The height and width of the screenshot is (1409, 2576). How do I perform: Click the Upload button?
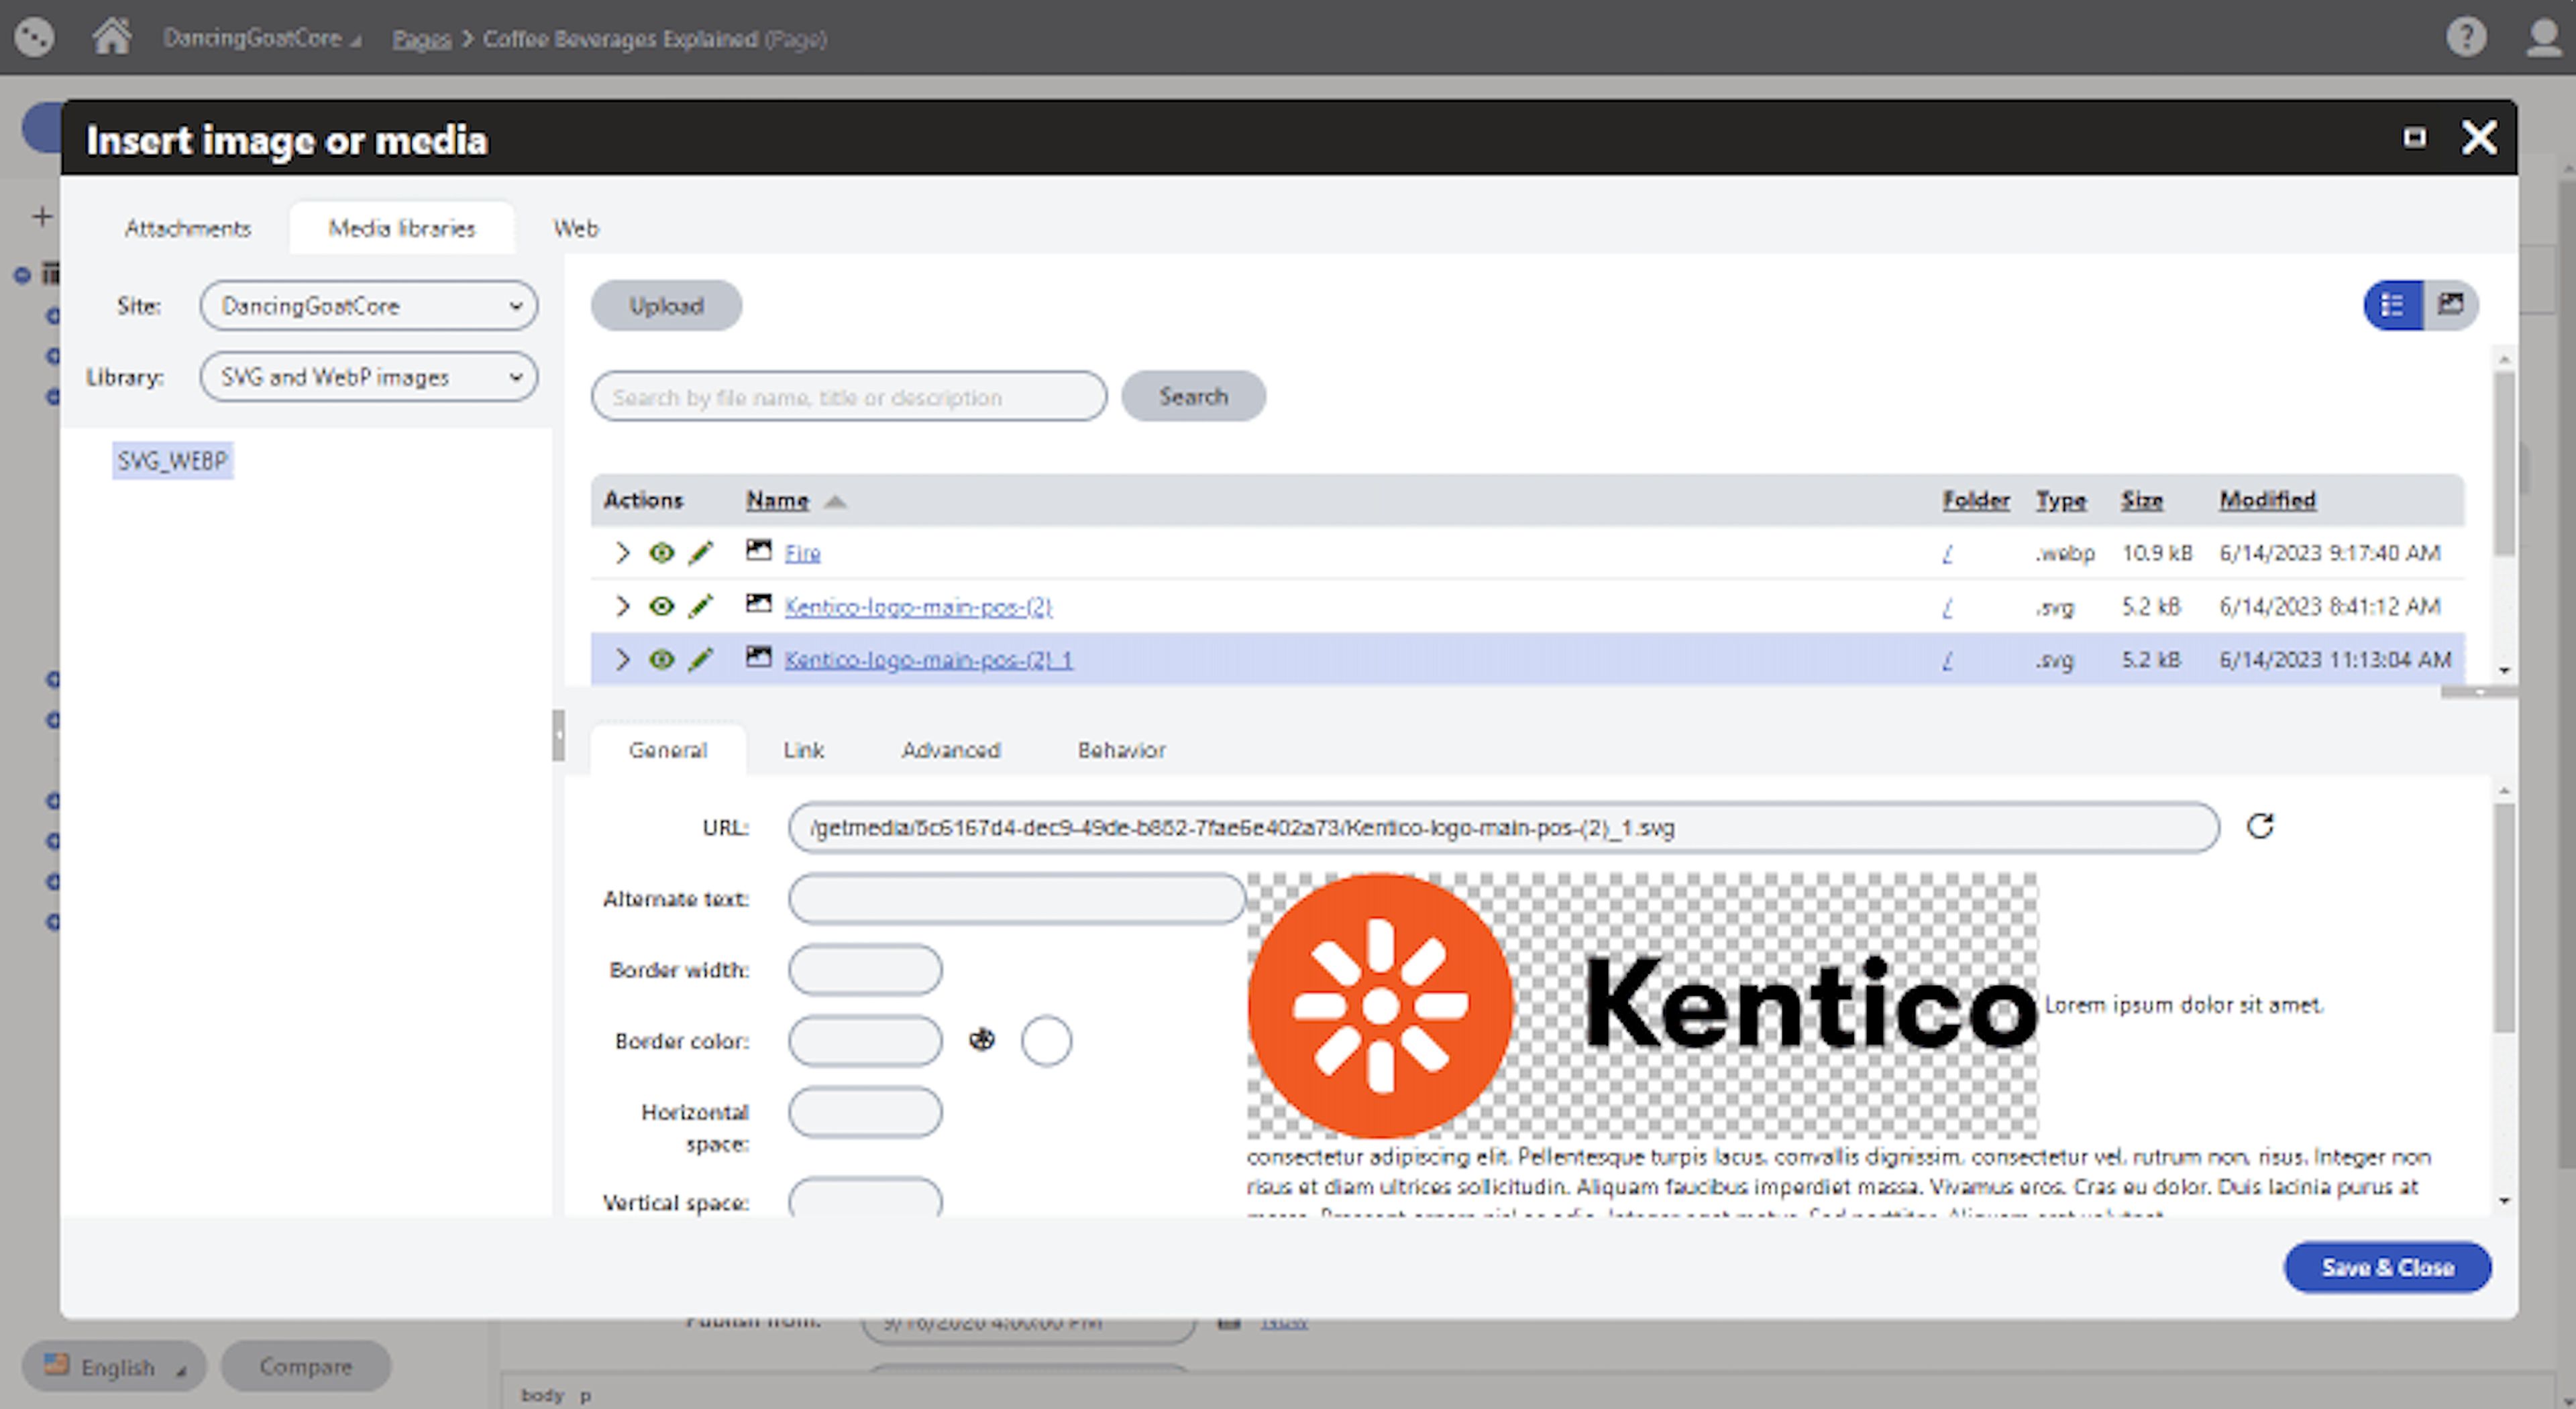click(x=666, y=305)
